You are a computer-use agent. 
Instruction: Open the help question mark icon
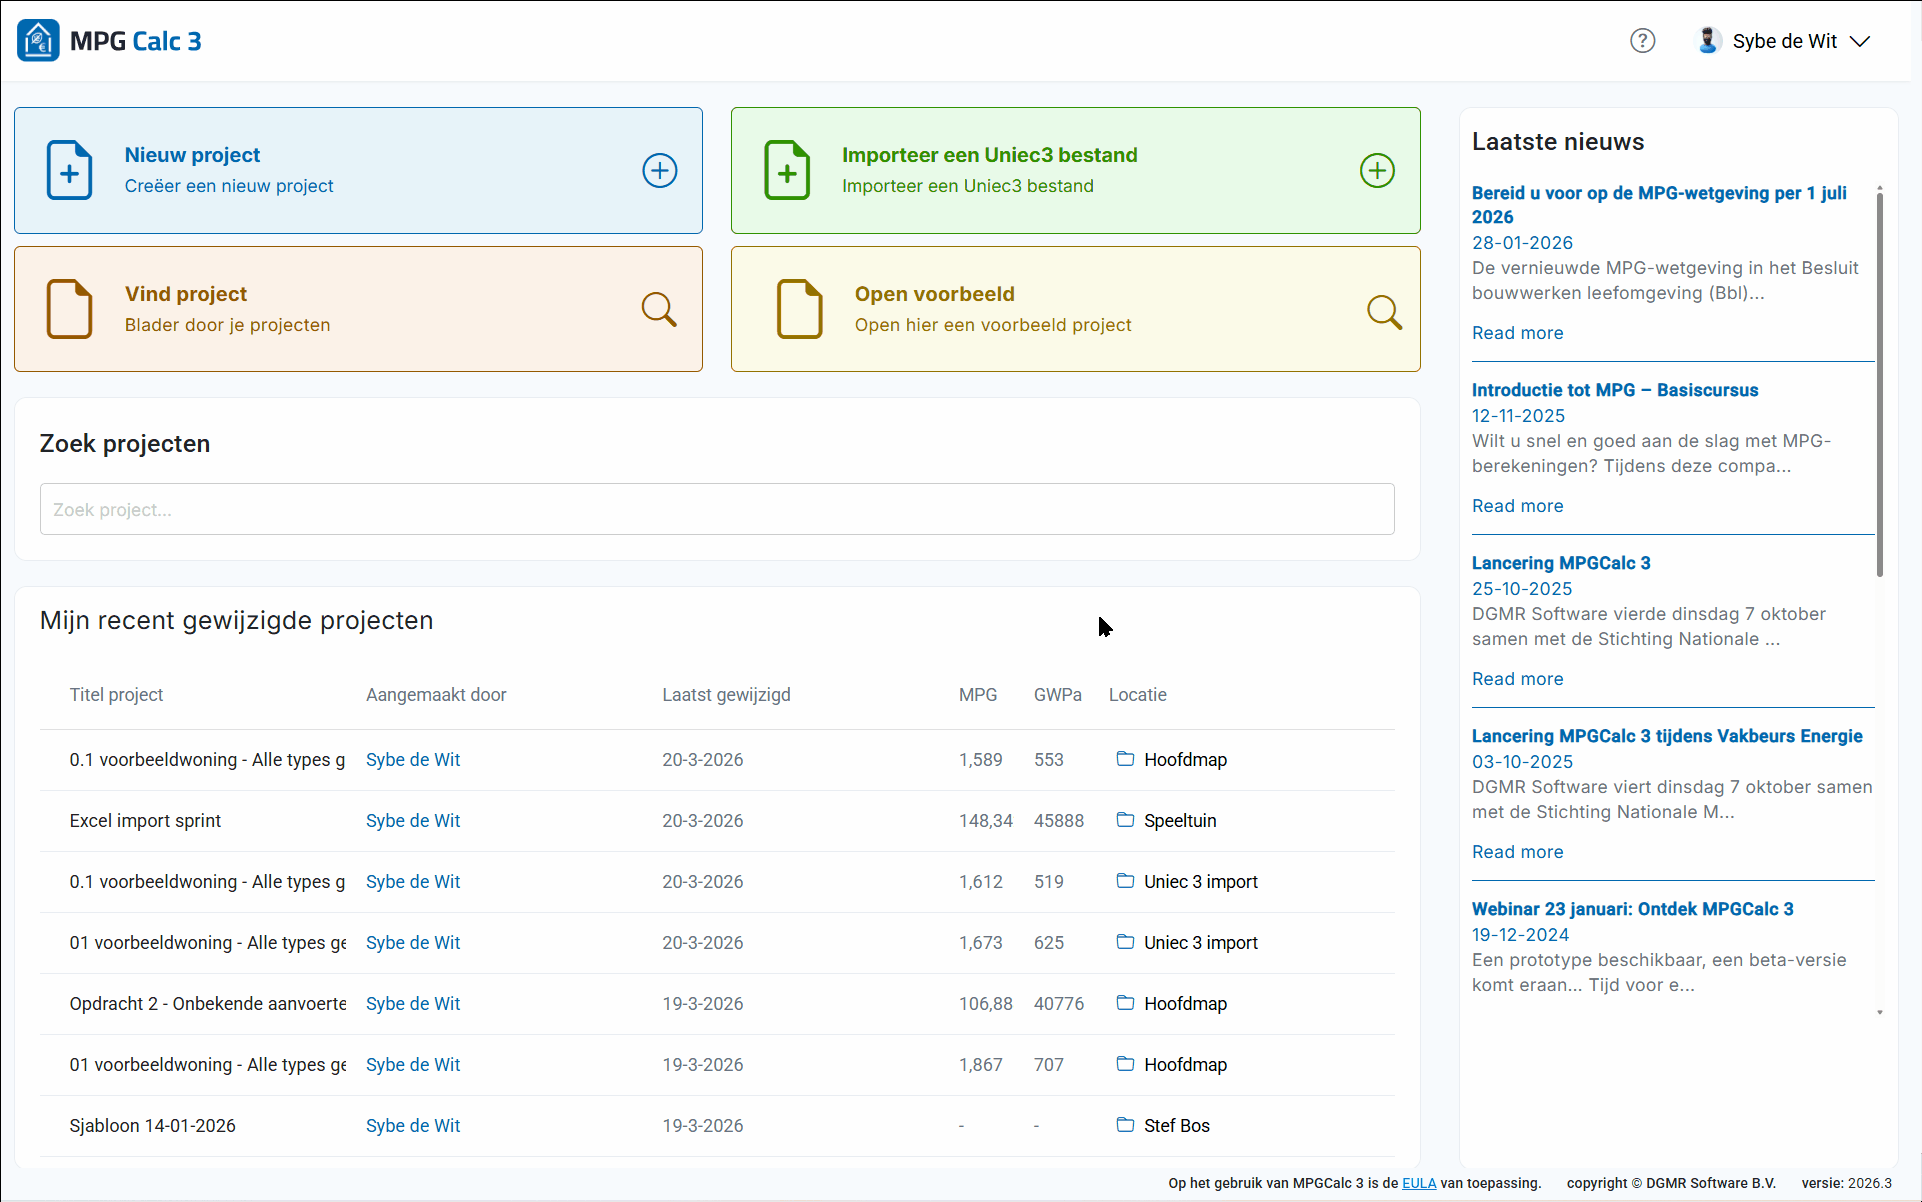click(x=1642, y=41)
